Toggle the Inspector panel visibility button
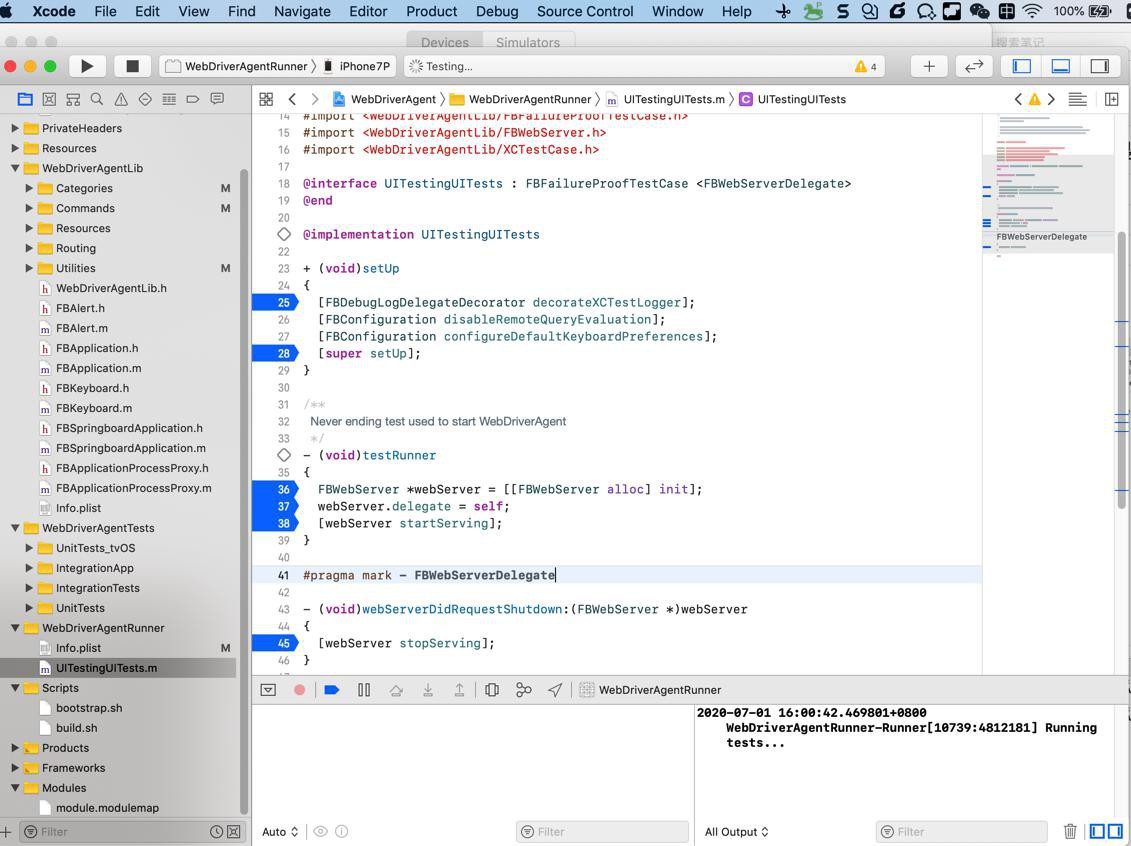 (x=1100, y=66)
